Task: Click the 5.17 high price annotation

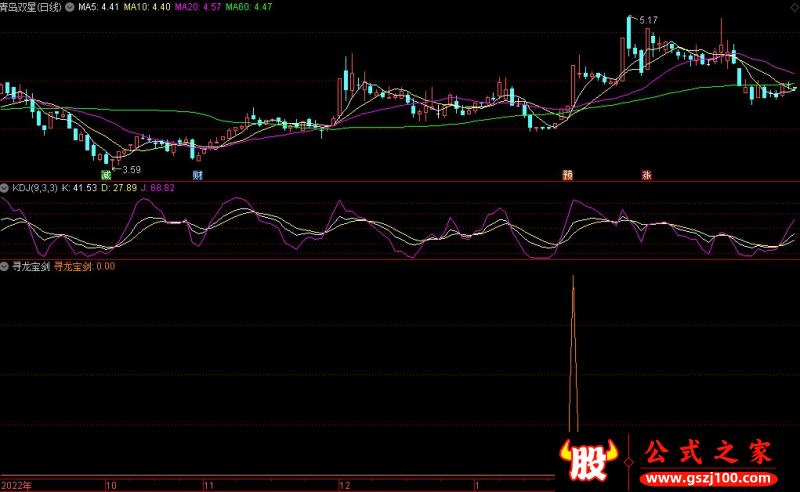Action: point(649,20)
